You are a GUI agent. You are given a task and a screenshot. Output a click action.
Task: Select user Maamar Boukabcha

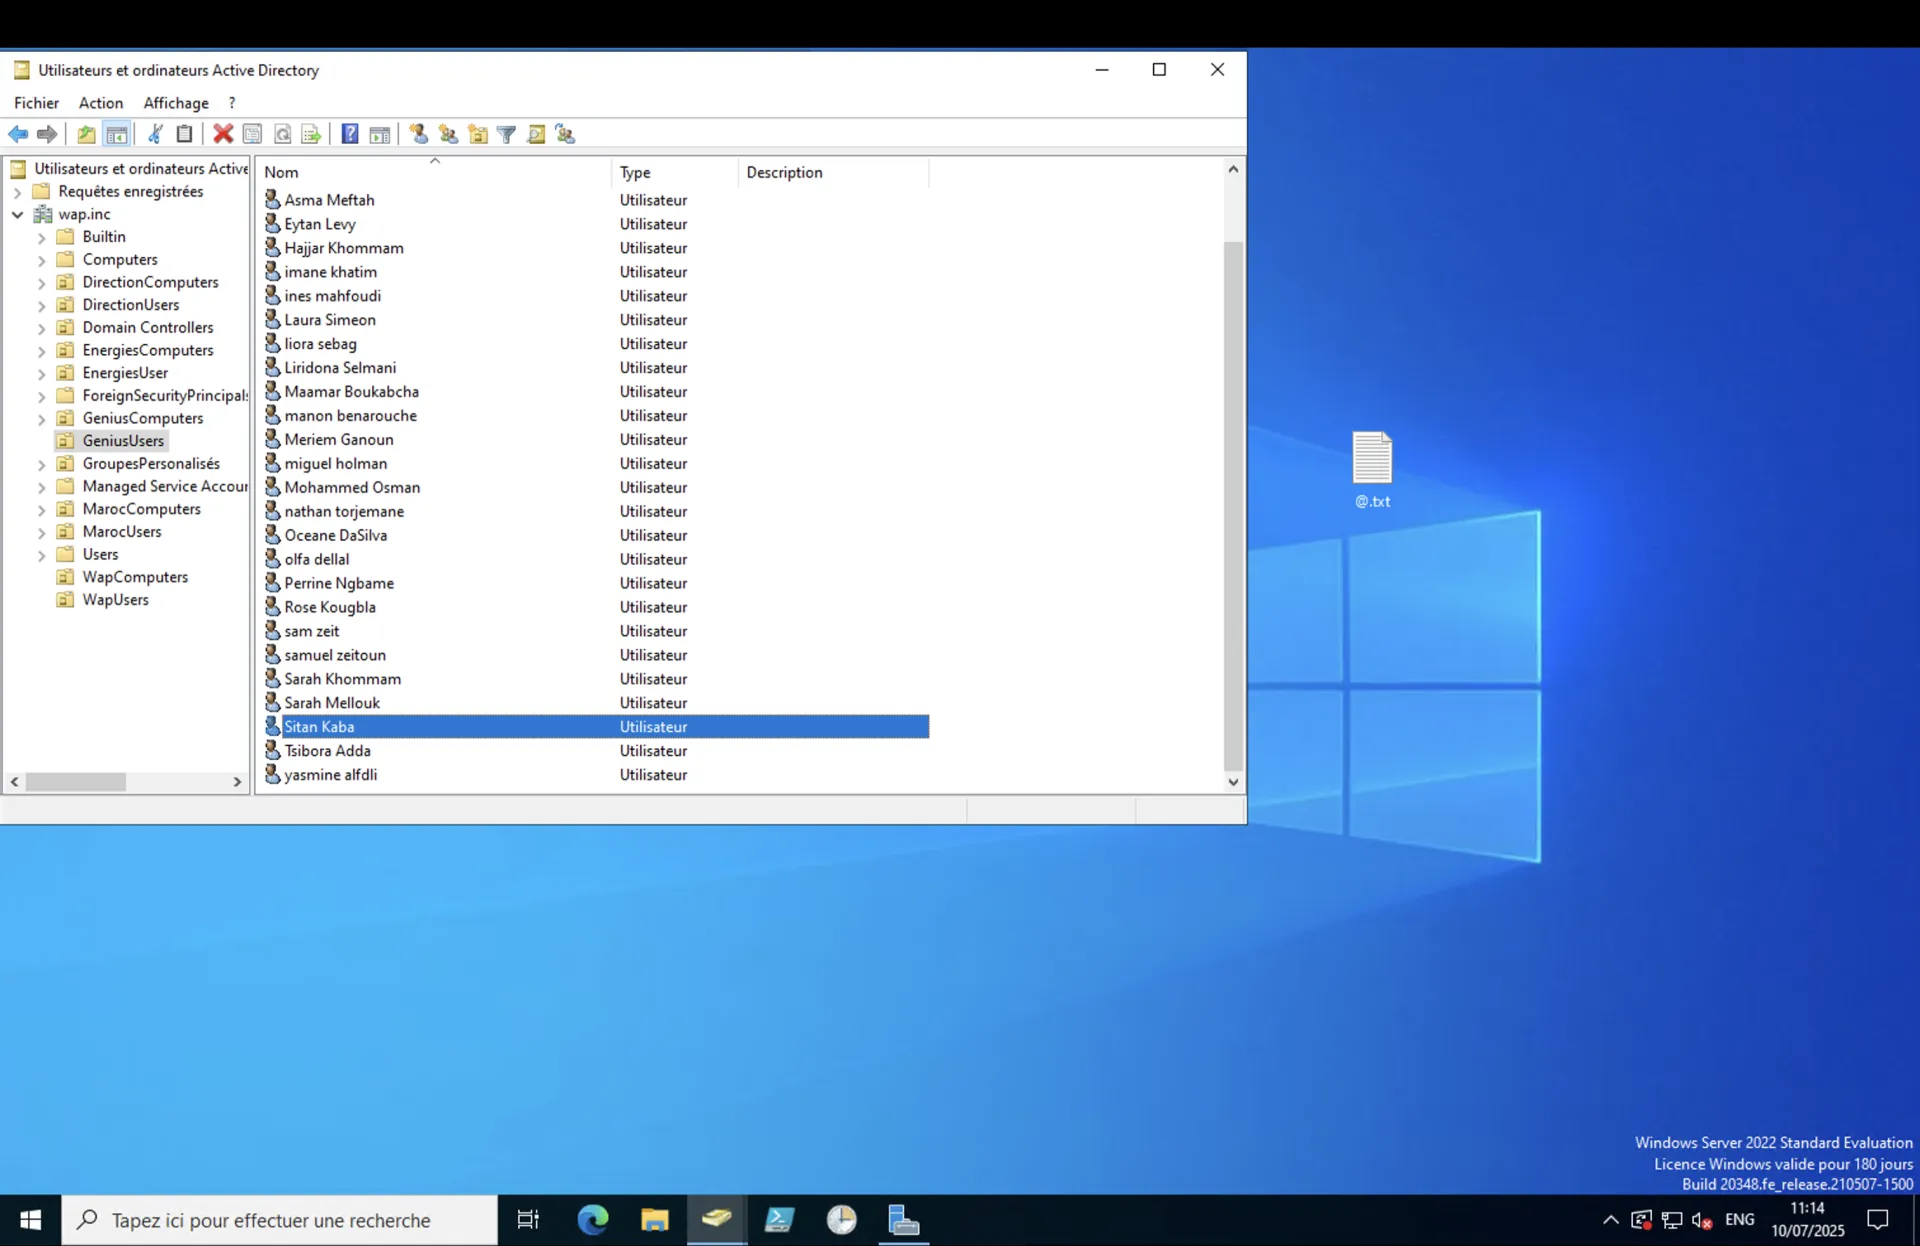[x=351, y=392]
